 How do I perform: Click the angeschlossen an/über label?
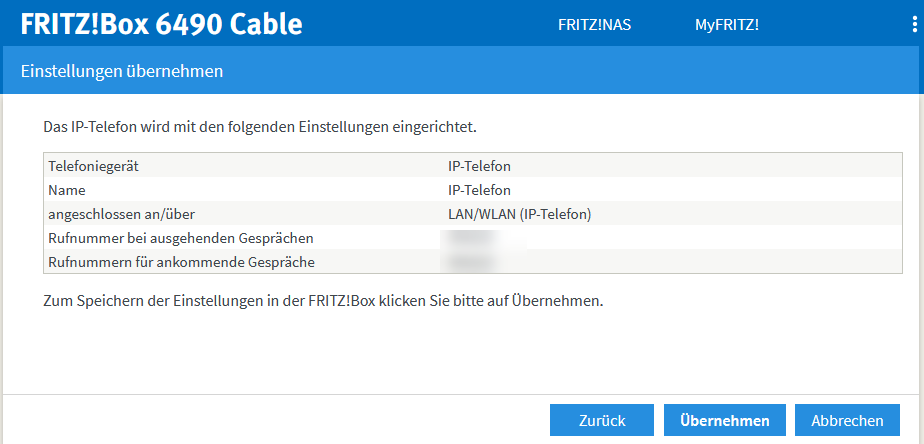point(123,214)
